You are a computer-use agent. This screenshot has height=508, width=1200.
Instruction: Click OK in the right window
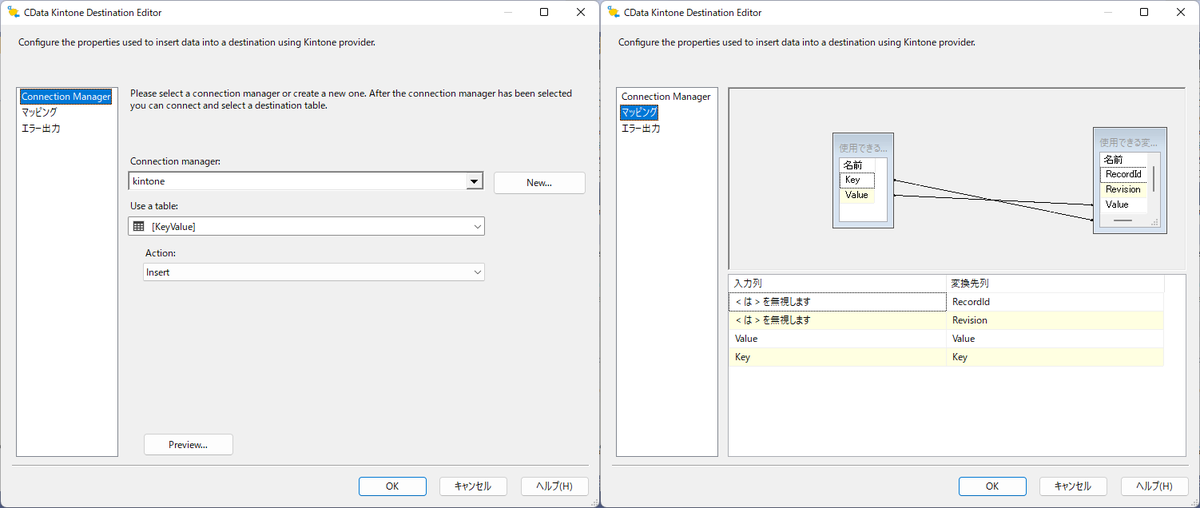pyautogui.click(x=992, y=486)
